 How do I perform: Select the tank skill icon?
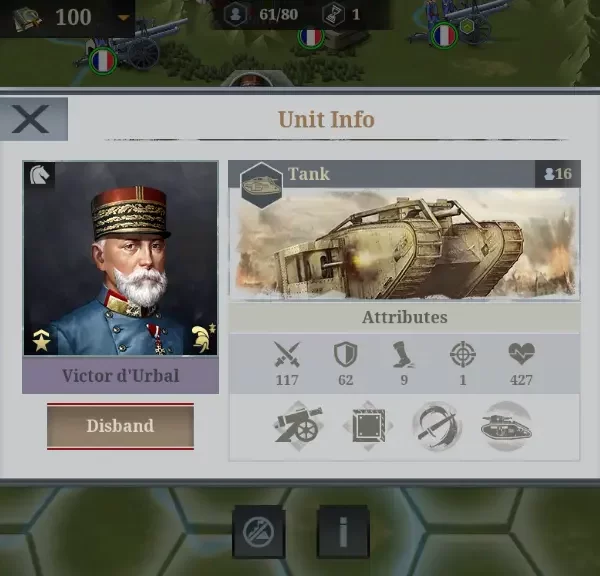click(x=506, y=426)
